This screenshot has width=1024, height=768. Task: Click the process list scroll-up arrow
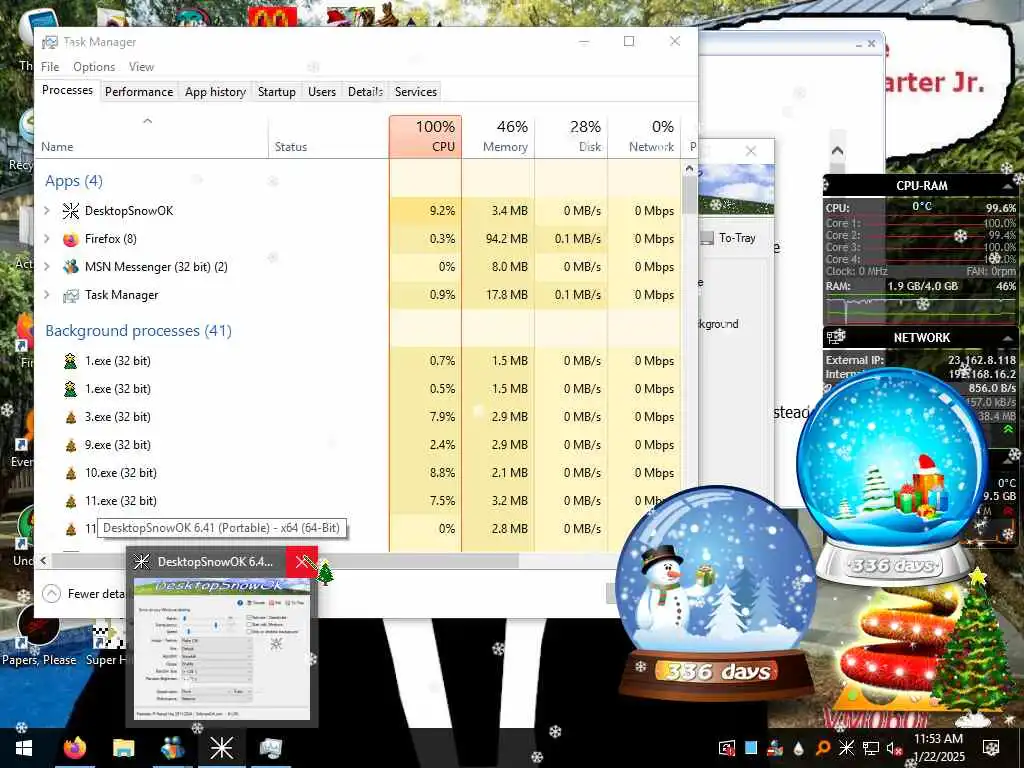pos(689,168)
